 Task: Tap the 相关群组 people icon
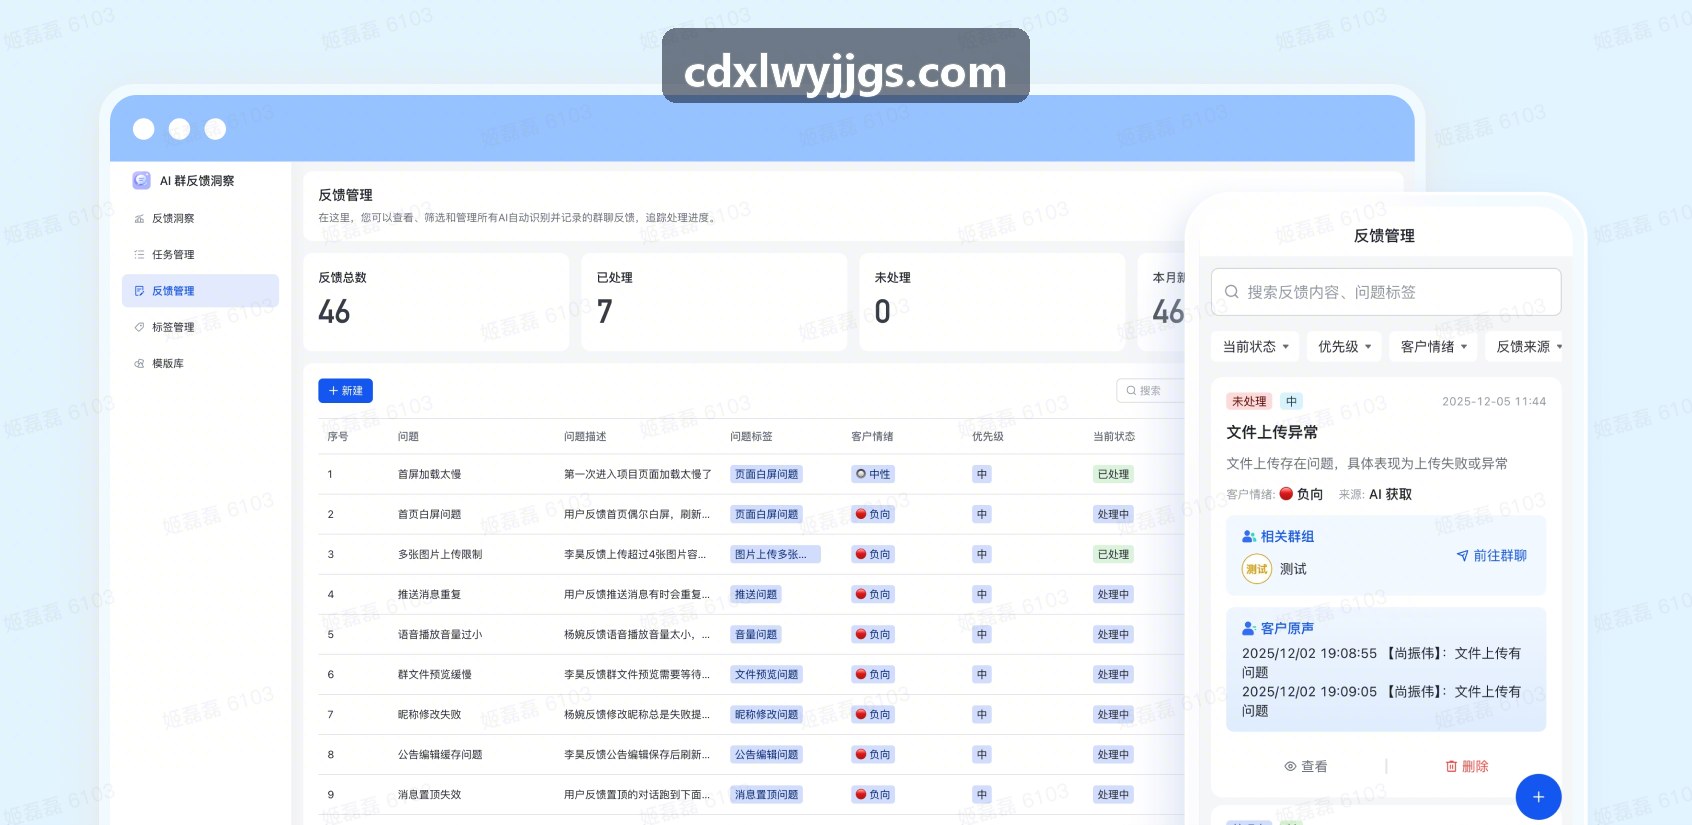click(1249, 537)
